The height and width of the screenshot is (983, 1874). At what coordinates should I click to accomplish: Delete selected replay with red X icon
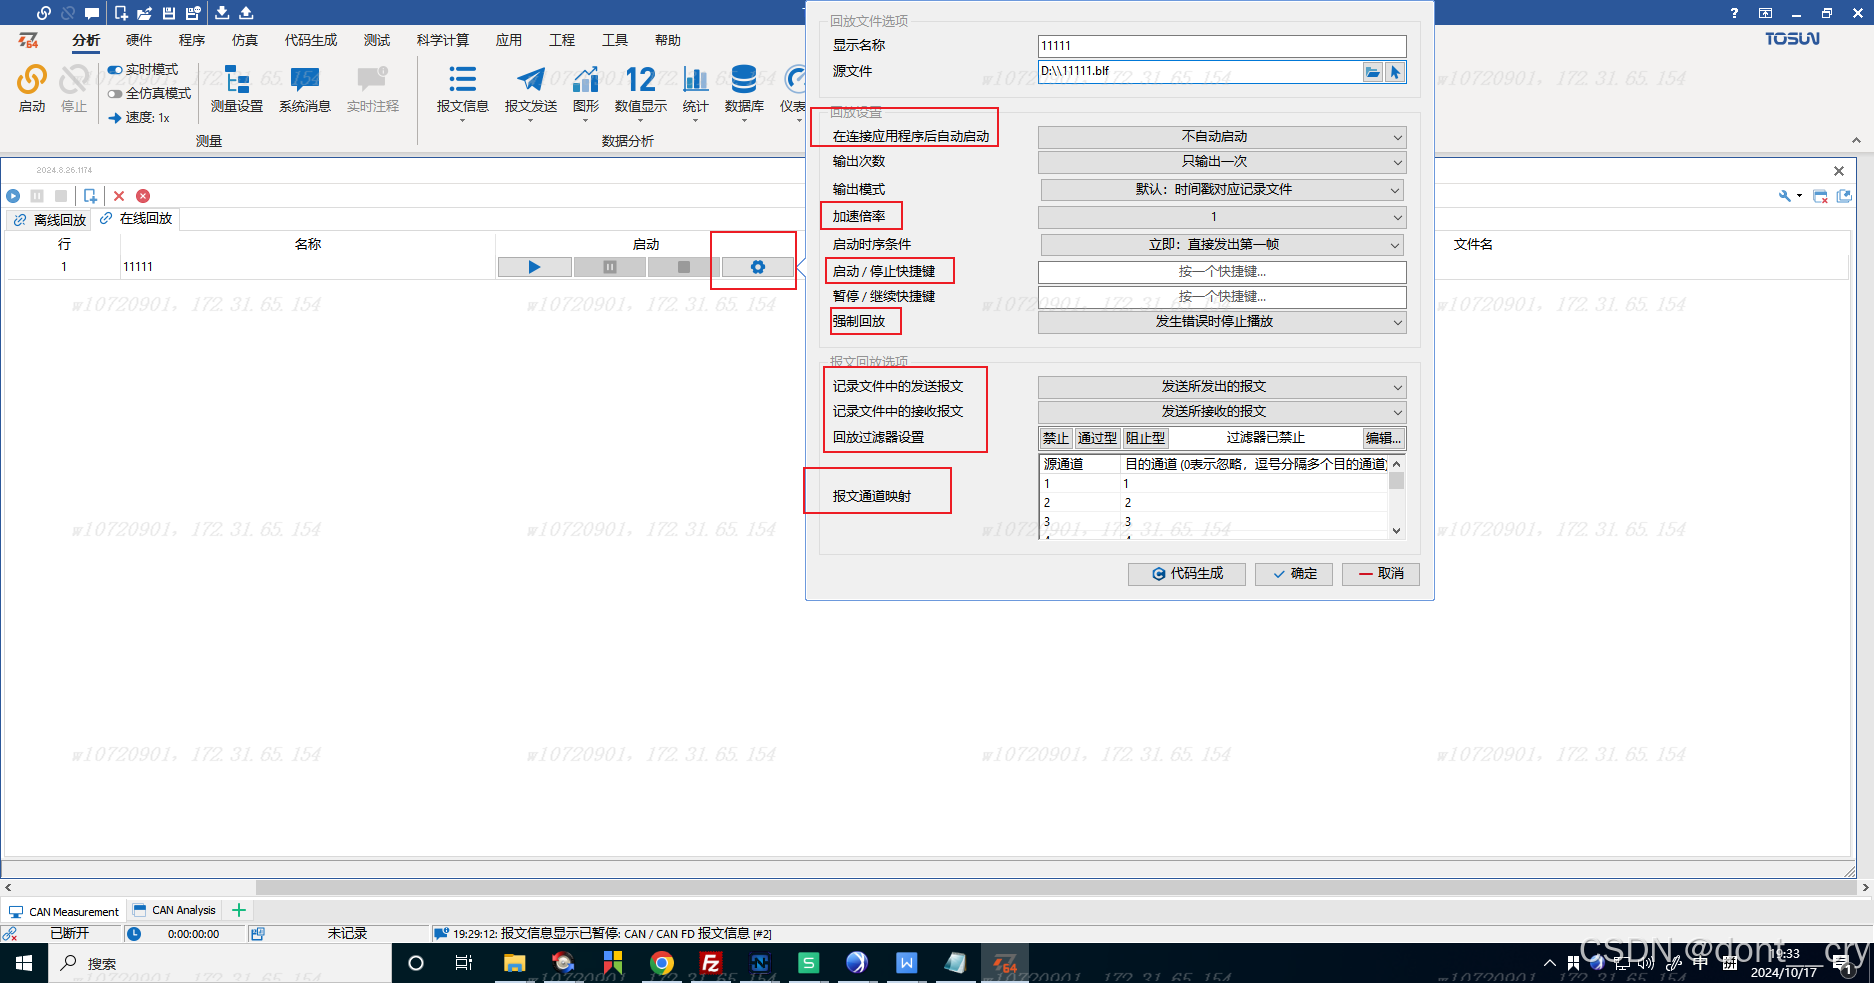119,196
